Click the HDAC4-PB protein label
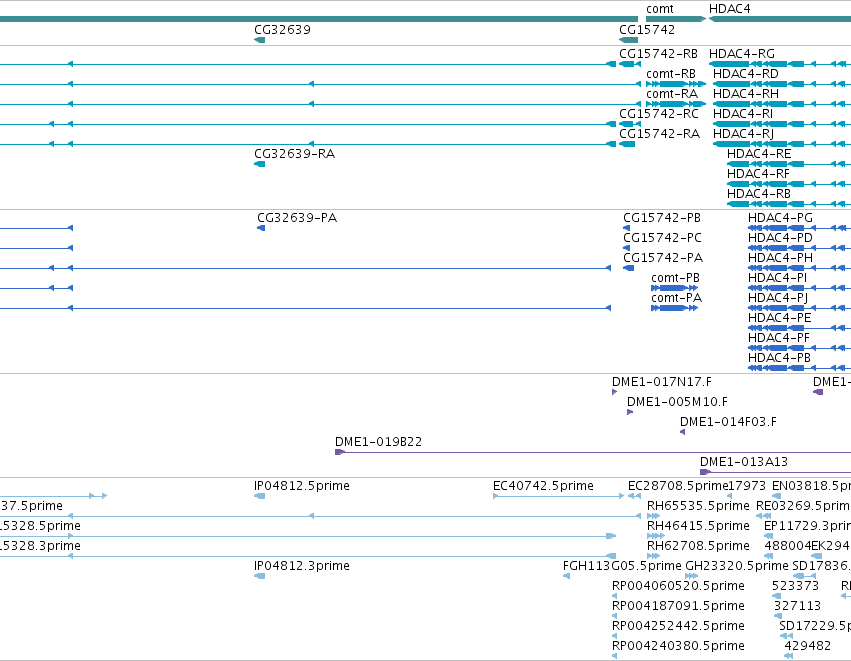The height and width of the screenshot is (661, 851). (x=779, y=359)
